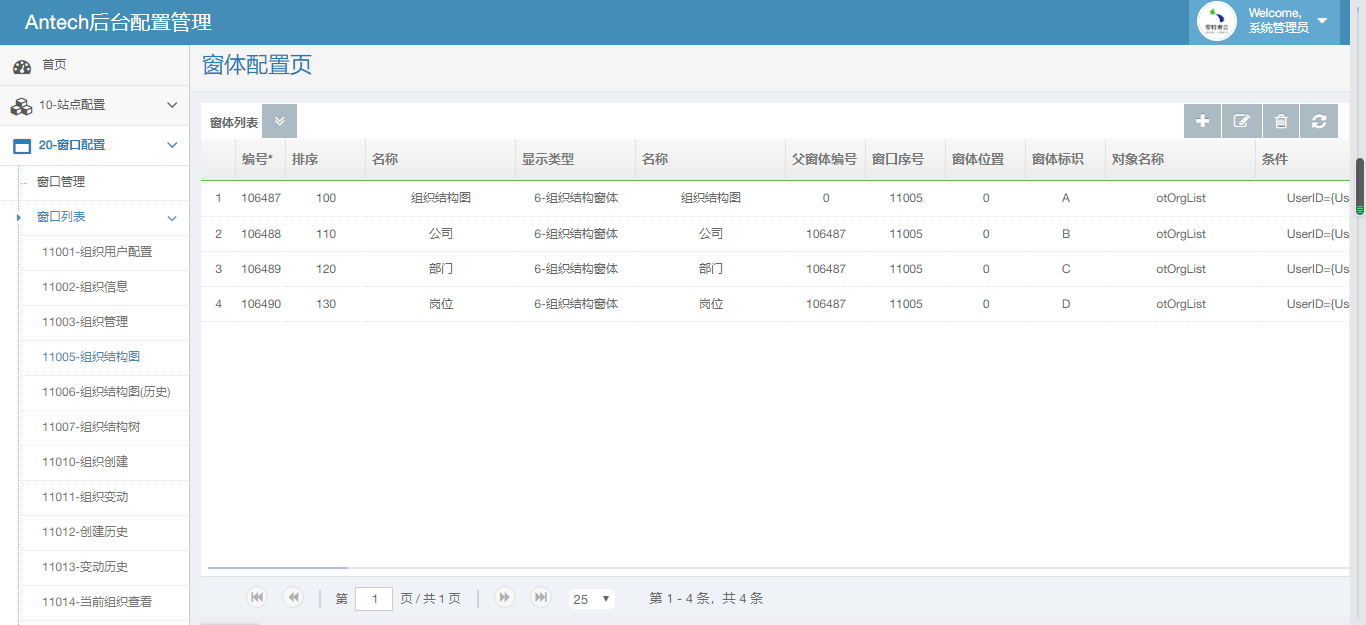Image resolution: width=1366 pixels, height=625 pixels.
Task: Click the pager status 第 1 - 4 条，共 4 条
Action: point(706,598)
